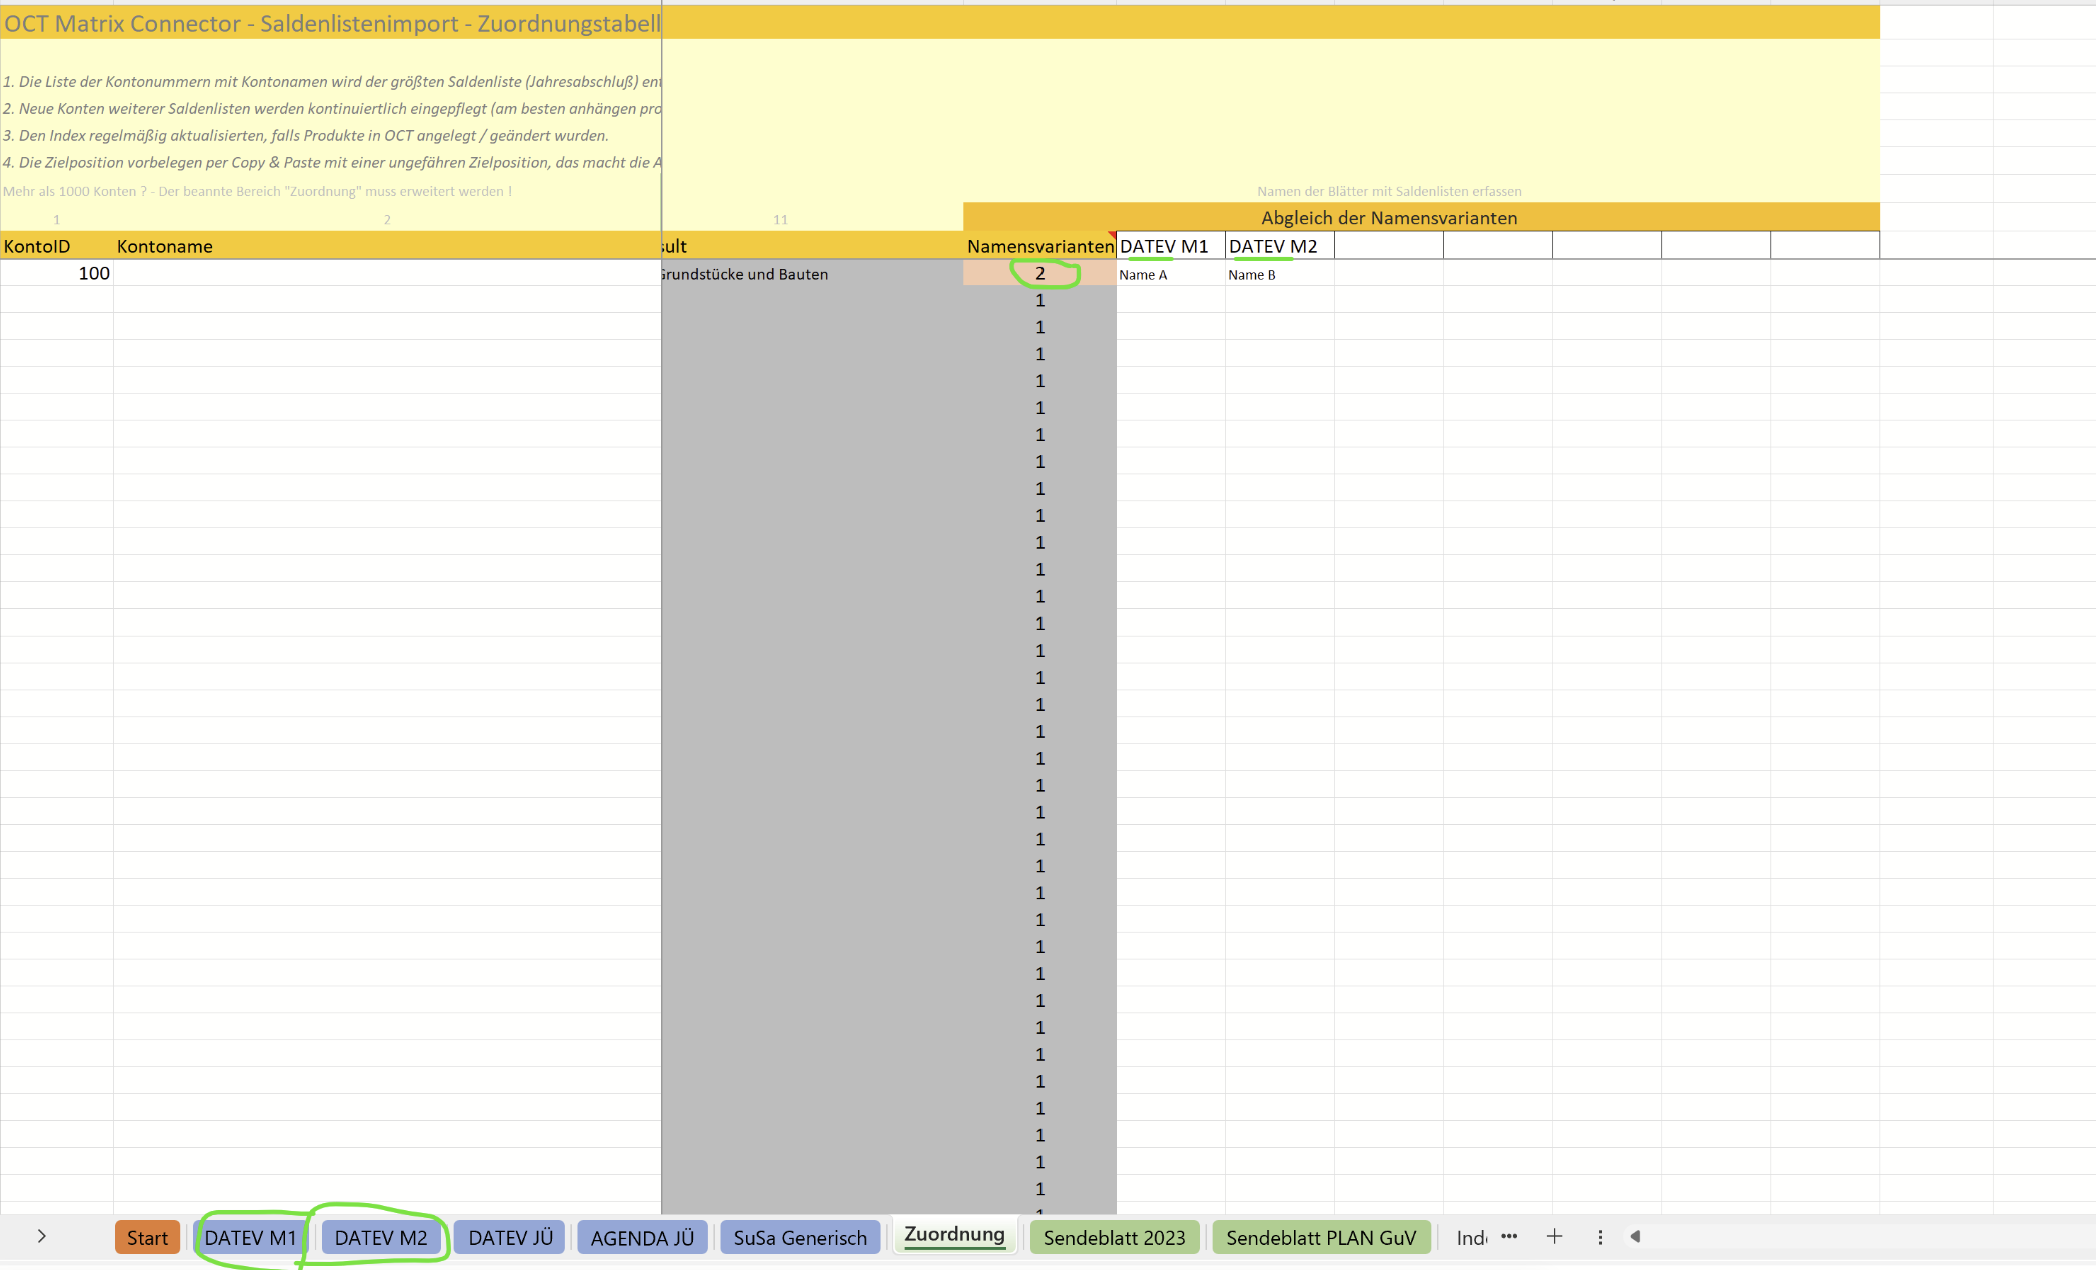Open the Start sheet tab
The image size is (2096, 1270).
pos(147,1238)
